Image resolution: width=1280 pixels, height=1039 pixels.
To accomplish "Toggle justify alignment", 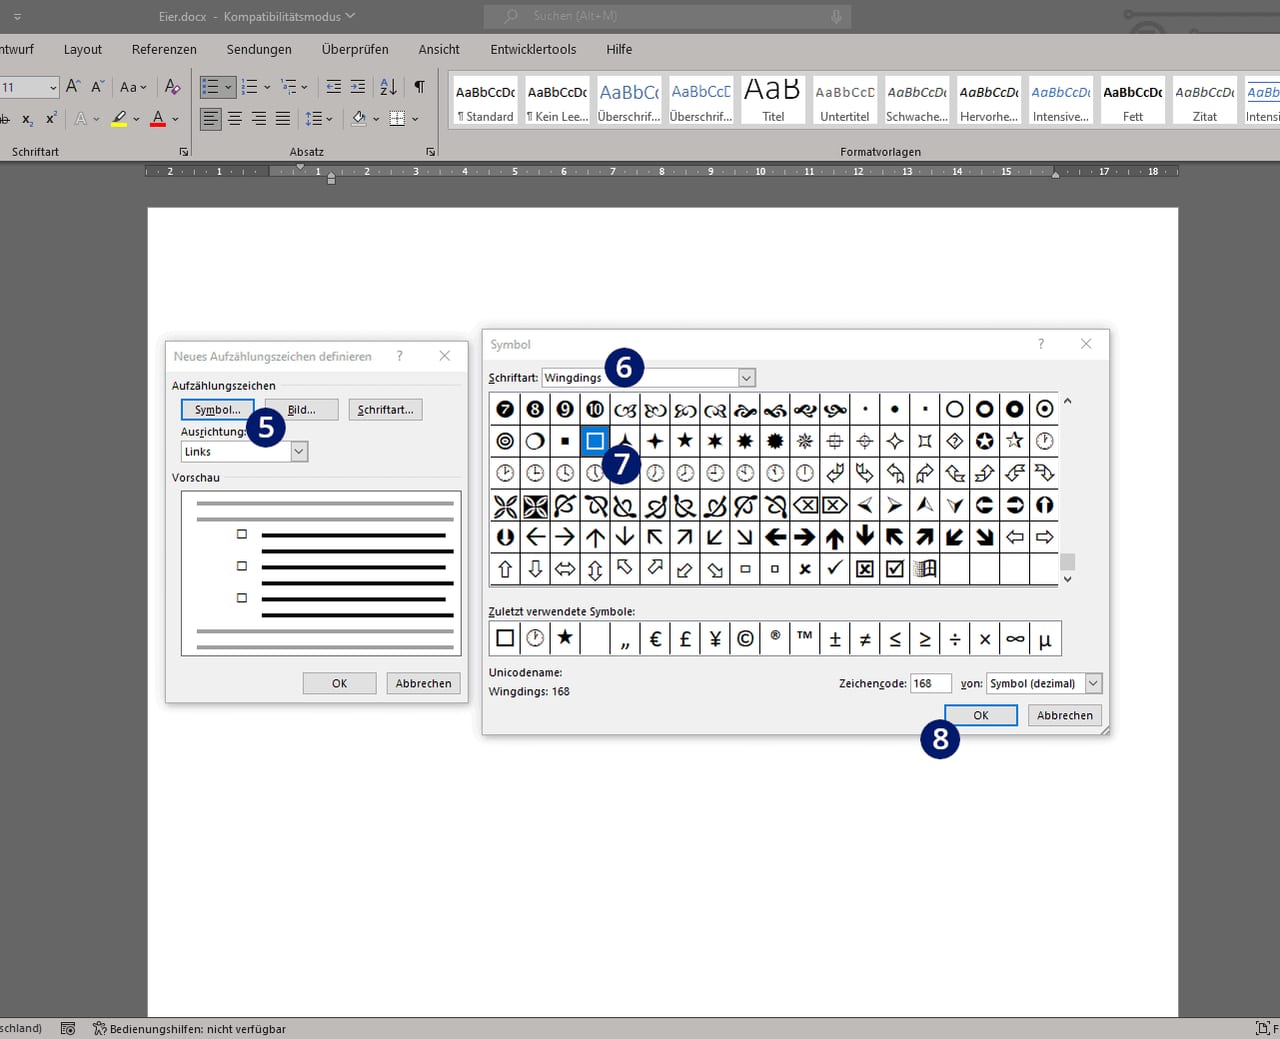I will click(x=283, y=119).
